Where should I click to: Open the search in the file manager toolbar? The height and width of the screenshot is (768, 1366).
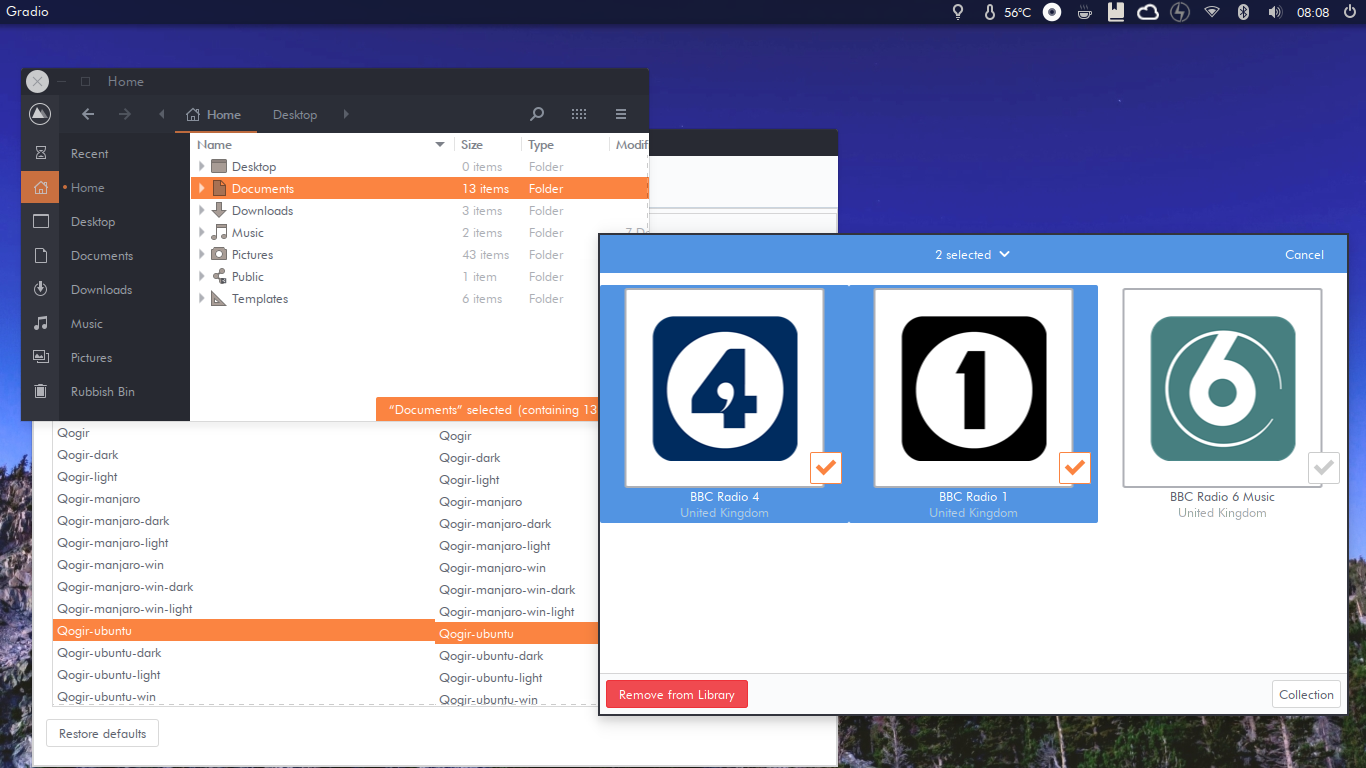pos(537,114)
